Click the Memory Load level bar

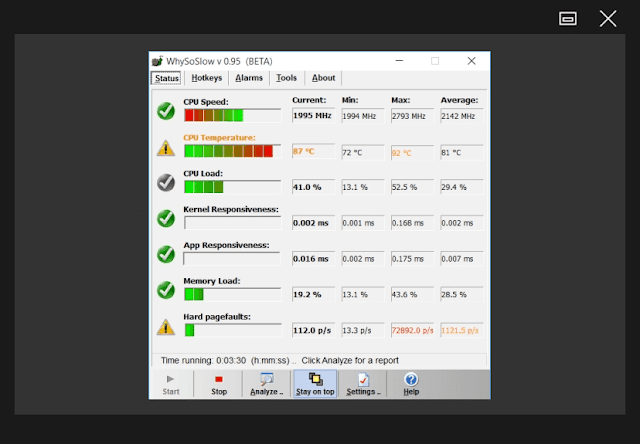point(232,294)
